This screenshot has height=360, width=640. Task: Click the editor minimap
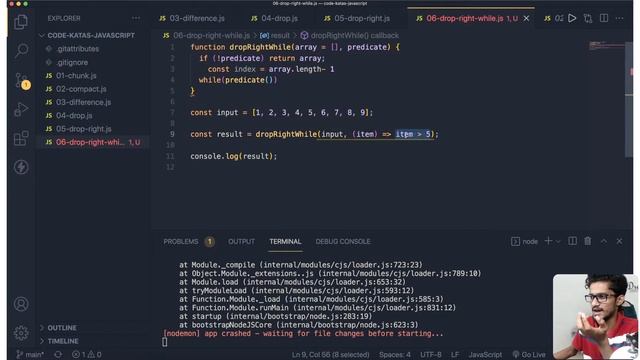tap(607, 46)
